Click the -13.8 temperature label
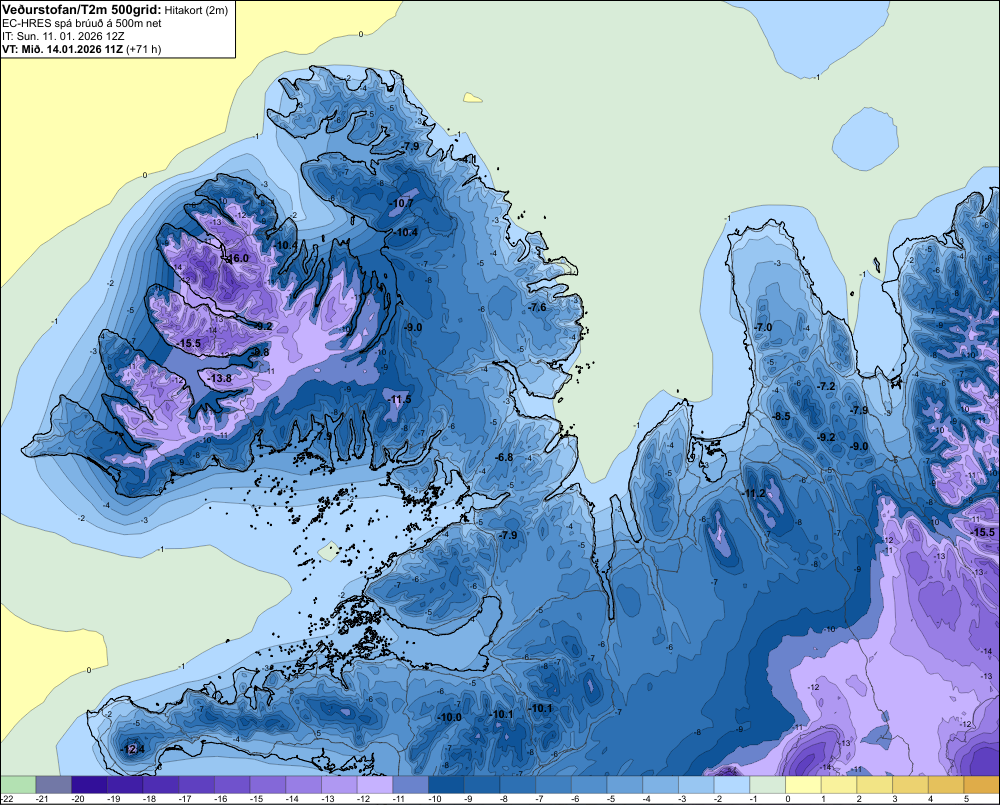The width and height of the screenshot is (1000, 805). click(220, 378)
